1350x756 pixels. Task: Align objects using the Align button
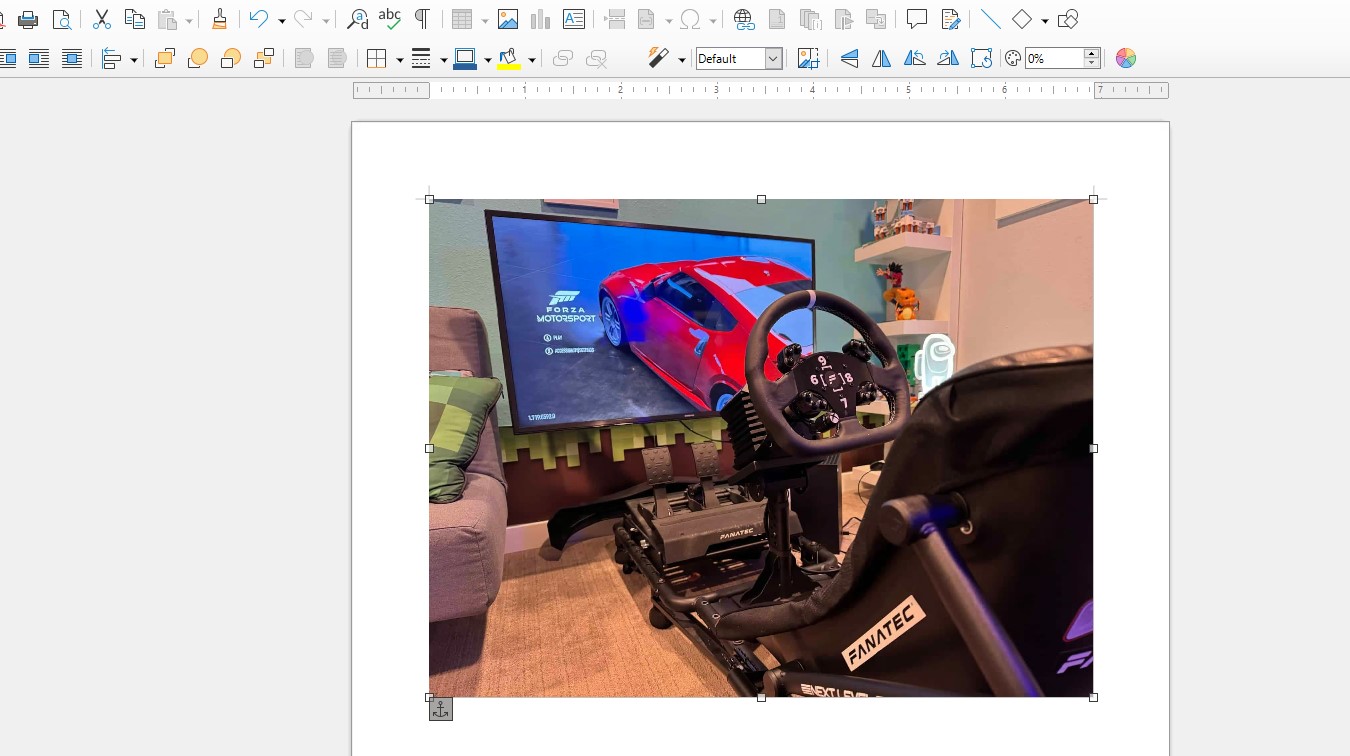point(111,59)
